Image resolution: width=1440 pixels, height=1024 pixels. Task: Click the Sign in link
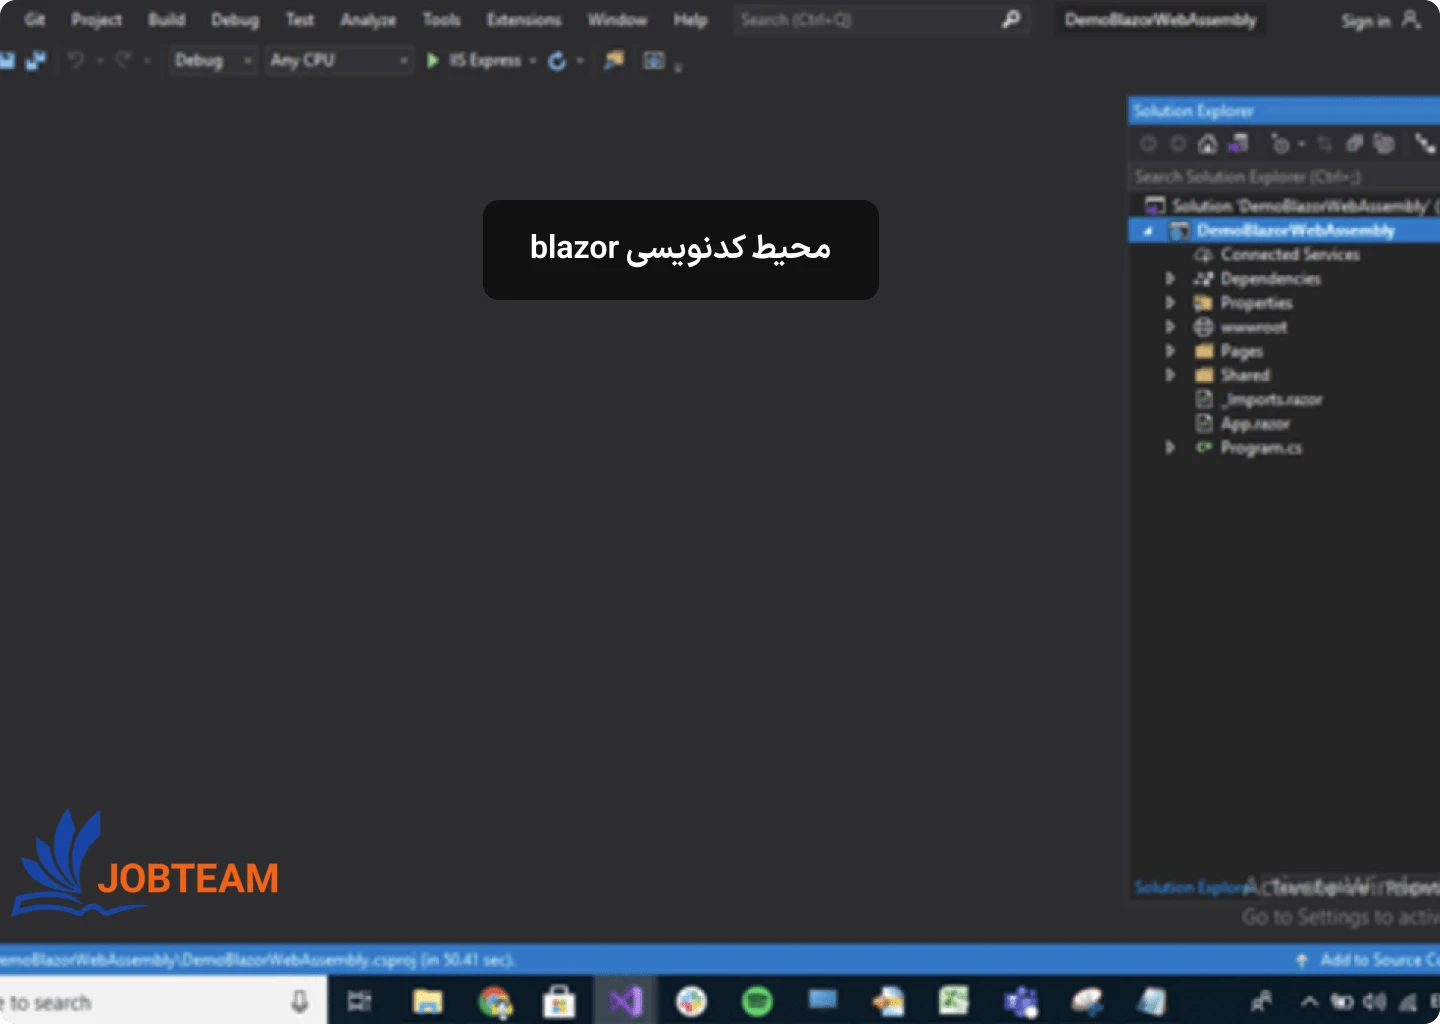pyautogui.click(x=1365, y=21)
